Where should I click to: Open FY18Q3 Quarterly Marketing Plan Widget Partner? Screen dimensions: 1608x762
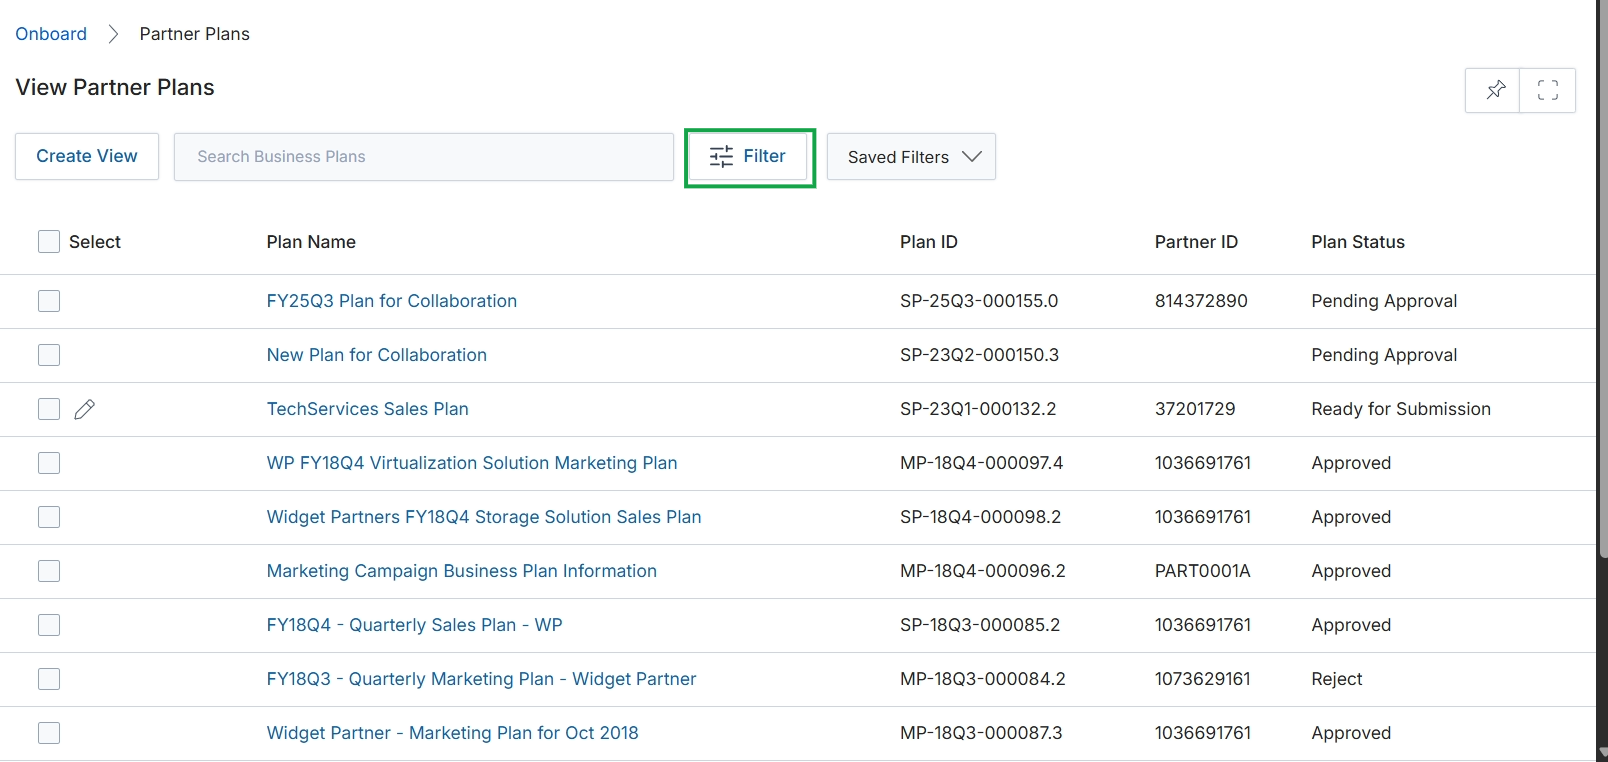(482, 679)
